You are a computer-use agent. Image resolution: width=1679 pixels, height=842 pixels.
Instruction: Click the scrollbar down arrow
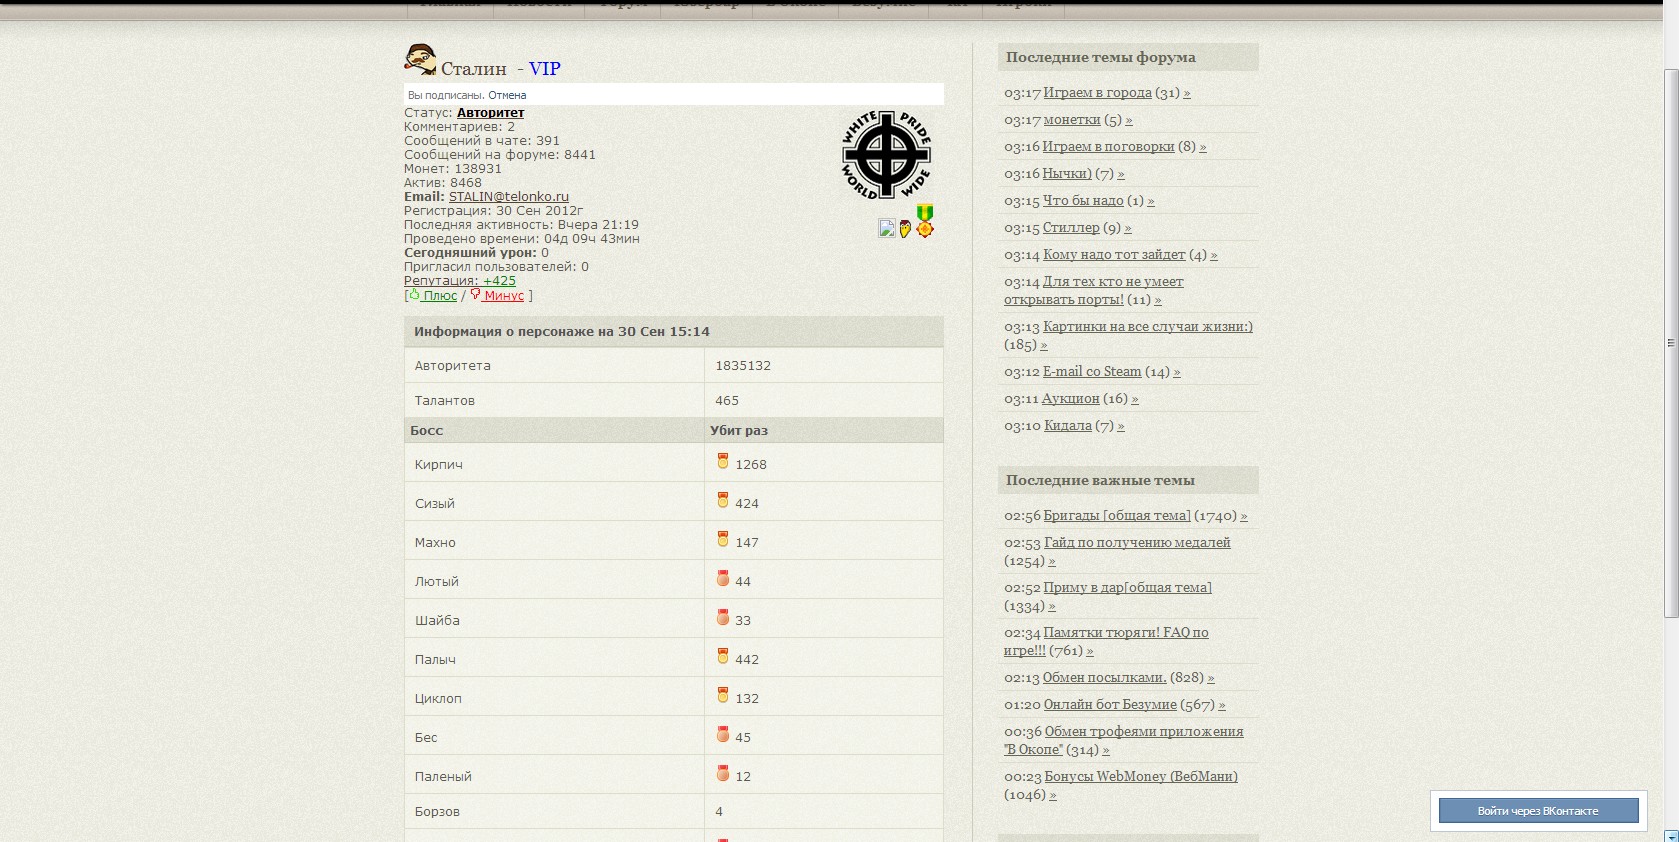tap(1670, 835)
